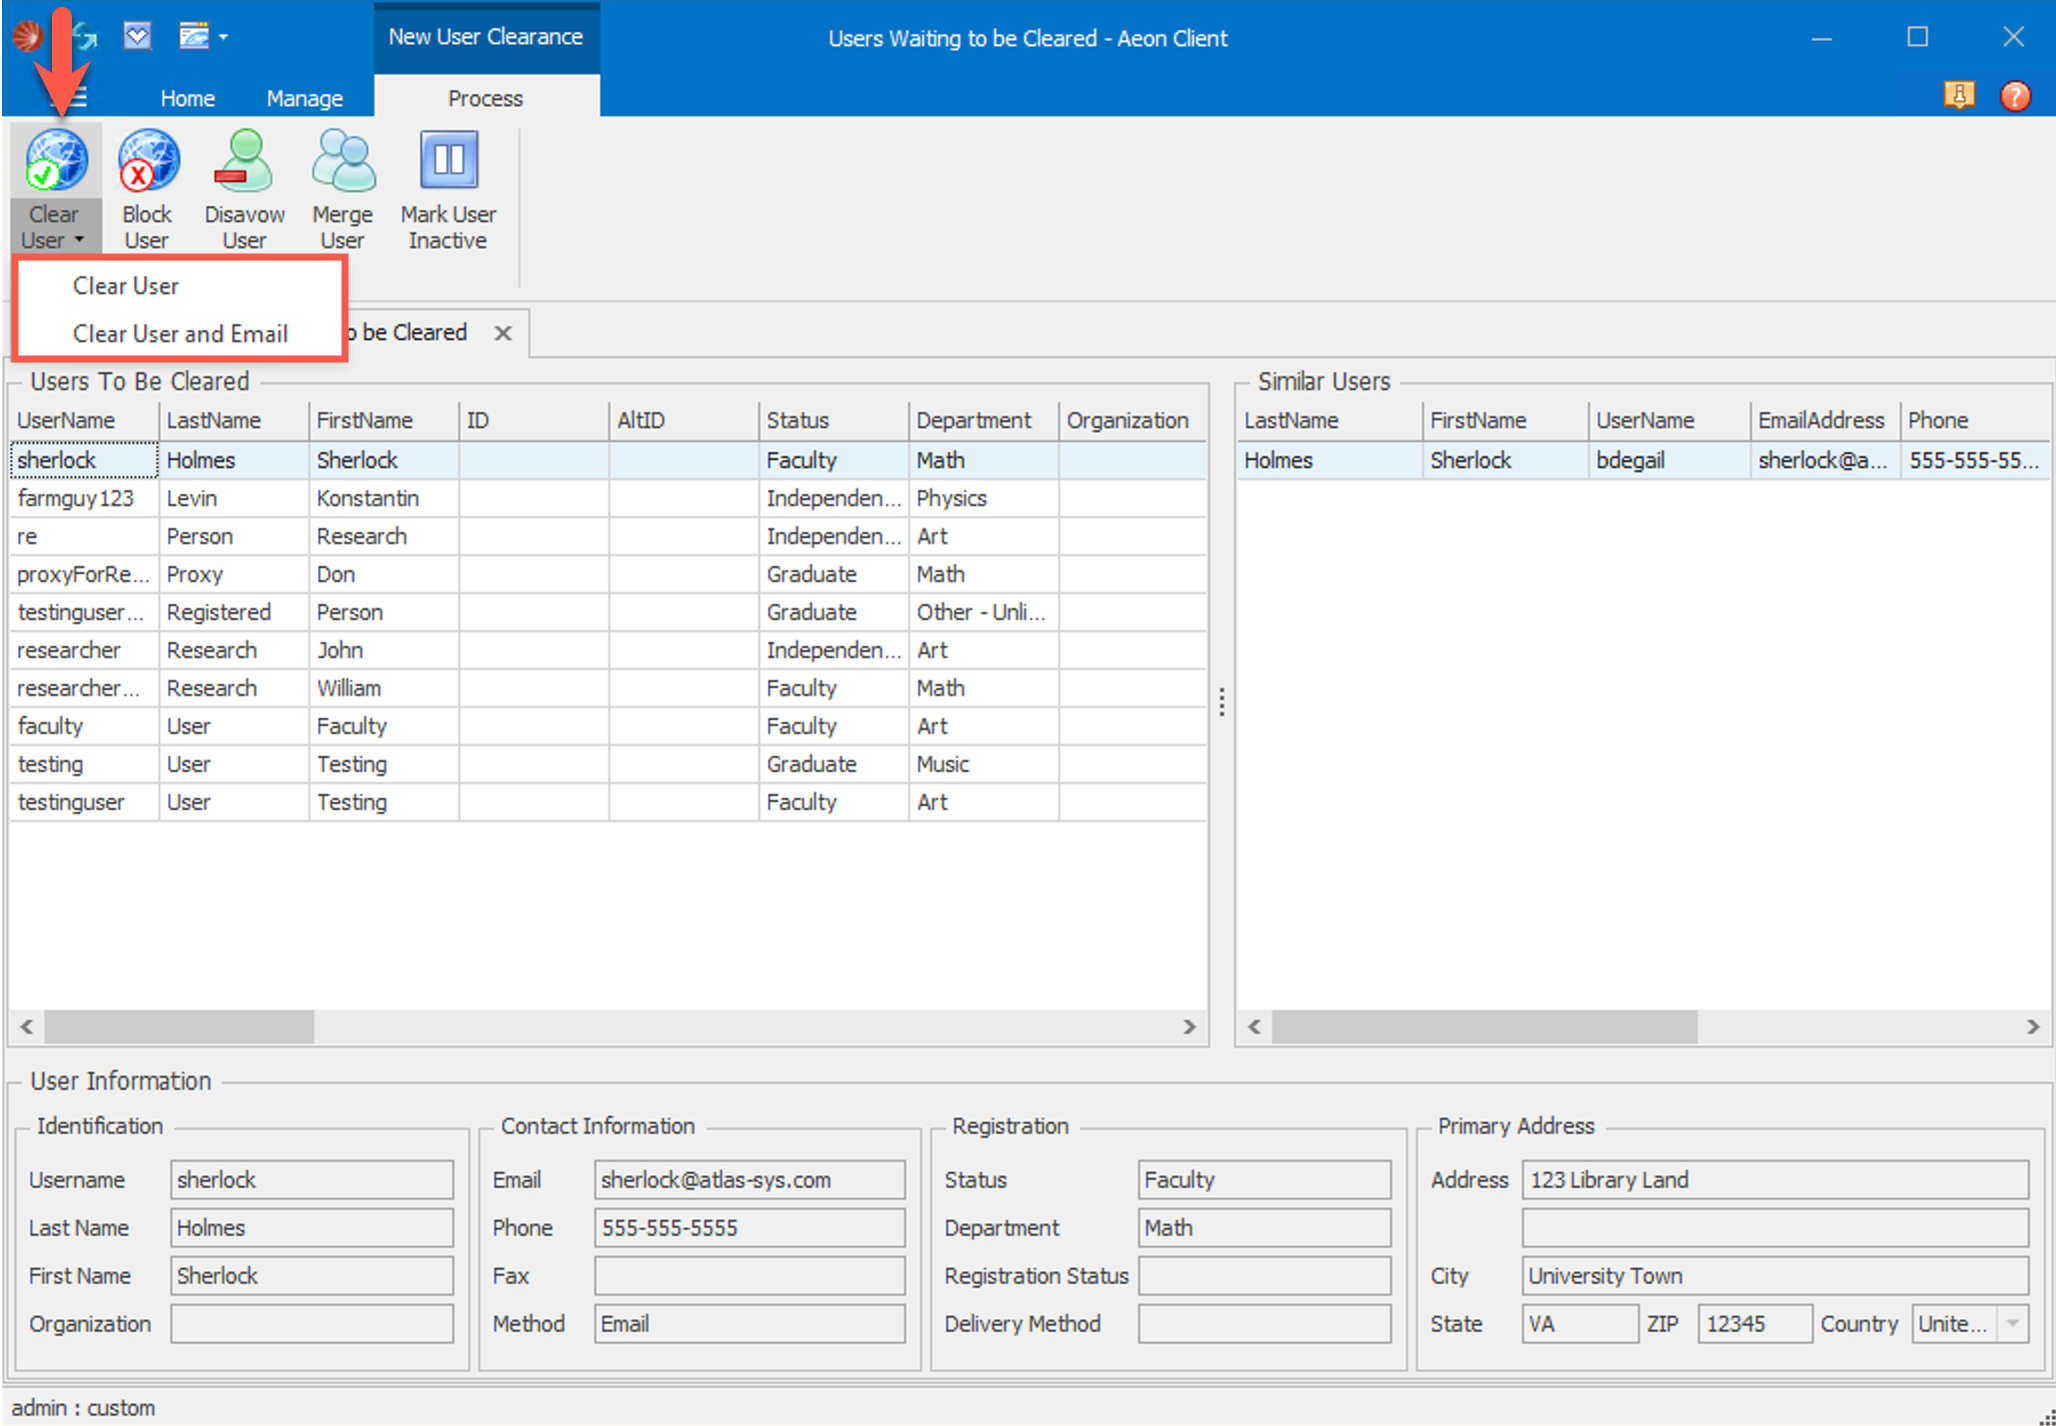
Task: Click the notification bell icon
Action: (1959, 96)
